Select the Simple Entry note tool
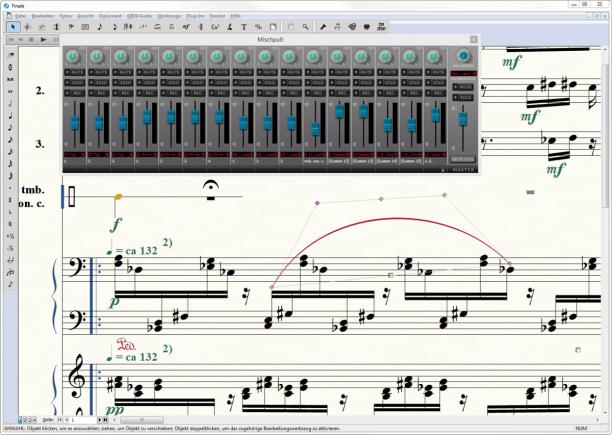The image size is (612, 435). pyautogui.click(x=100, y=27)
